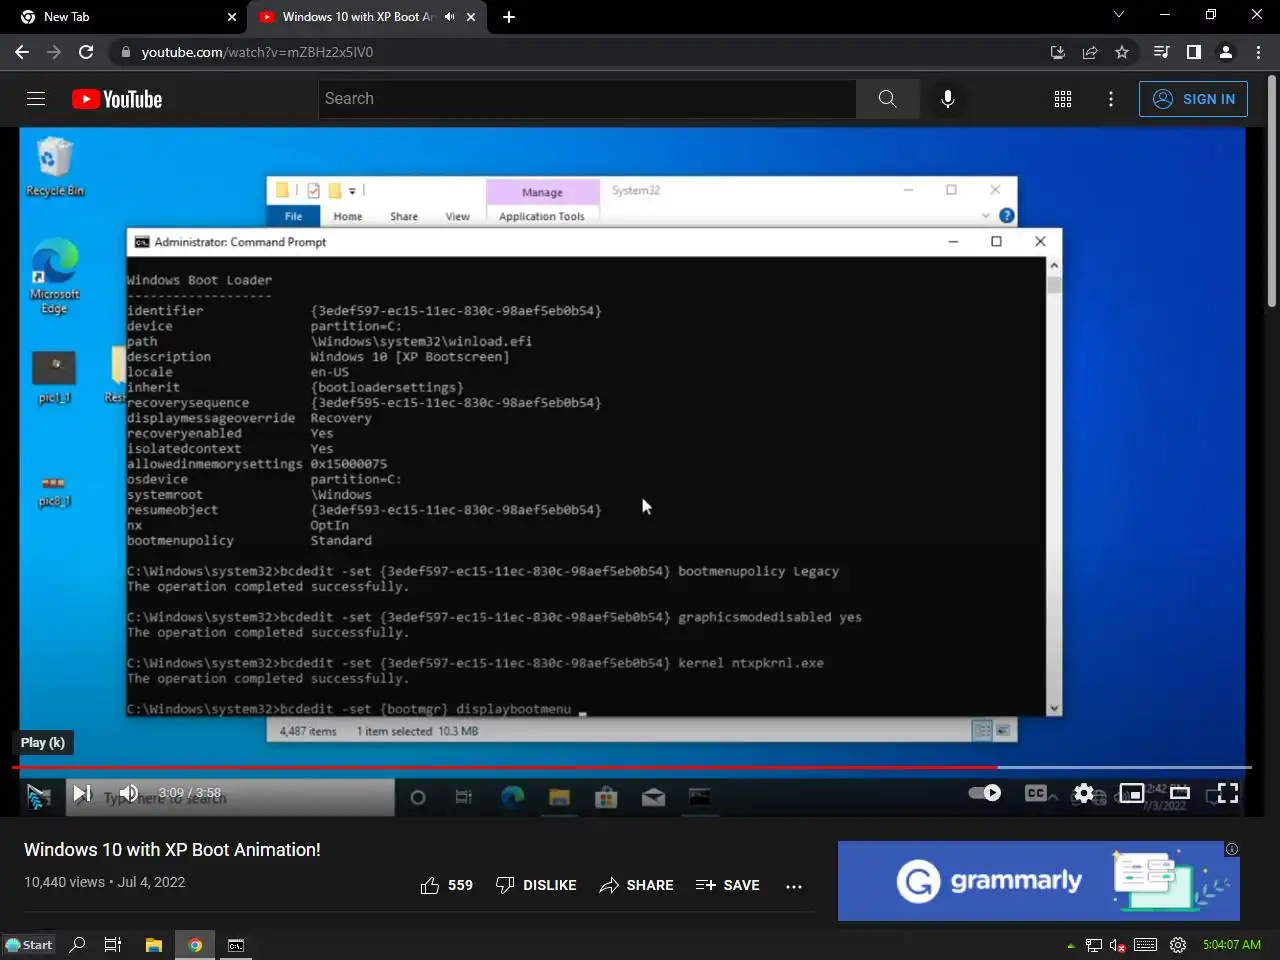Open YouTube settings three-dot menu
The image size is (1280, 960).
(x=1111, y=99)
